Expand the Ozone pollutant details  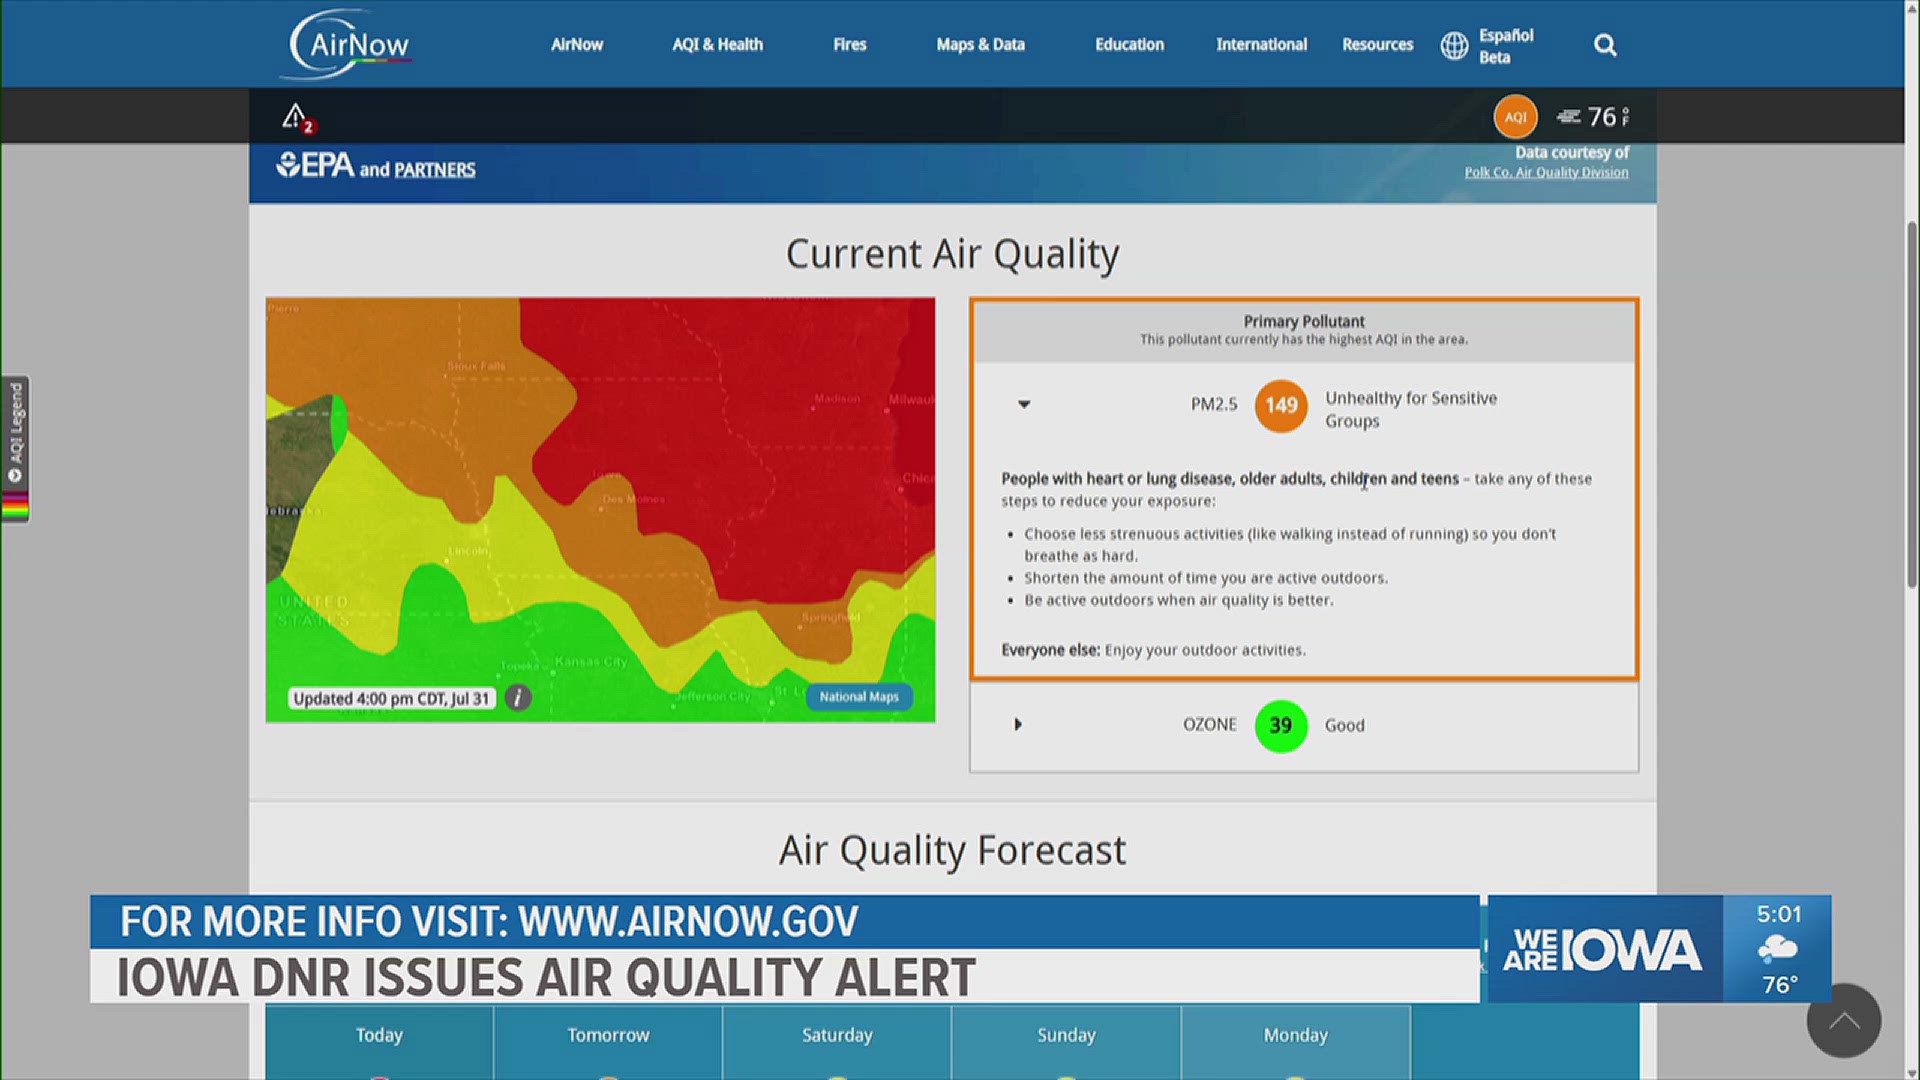point(1018,724)
